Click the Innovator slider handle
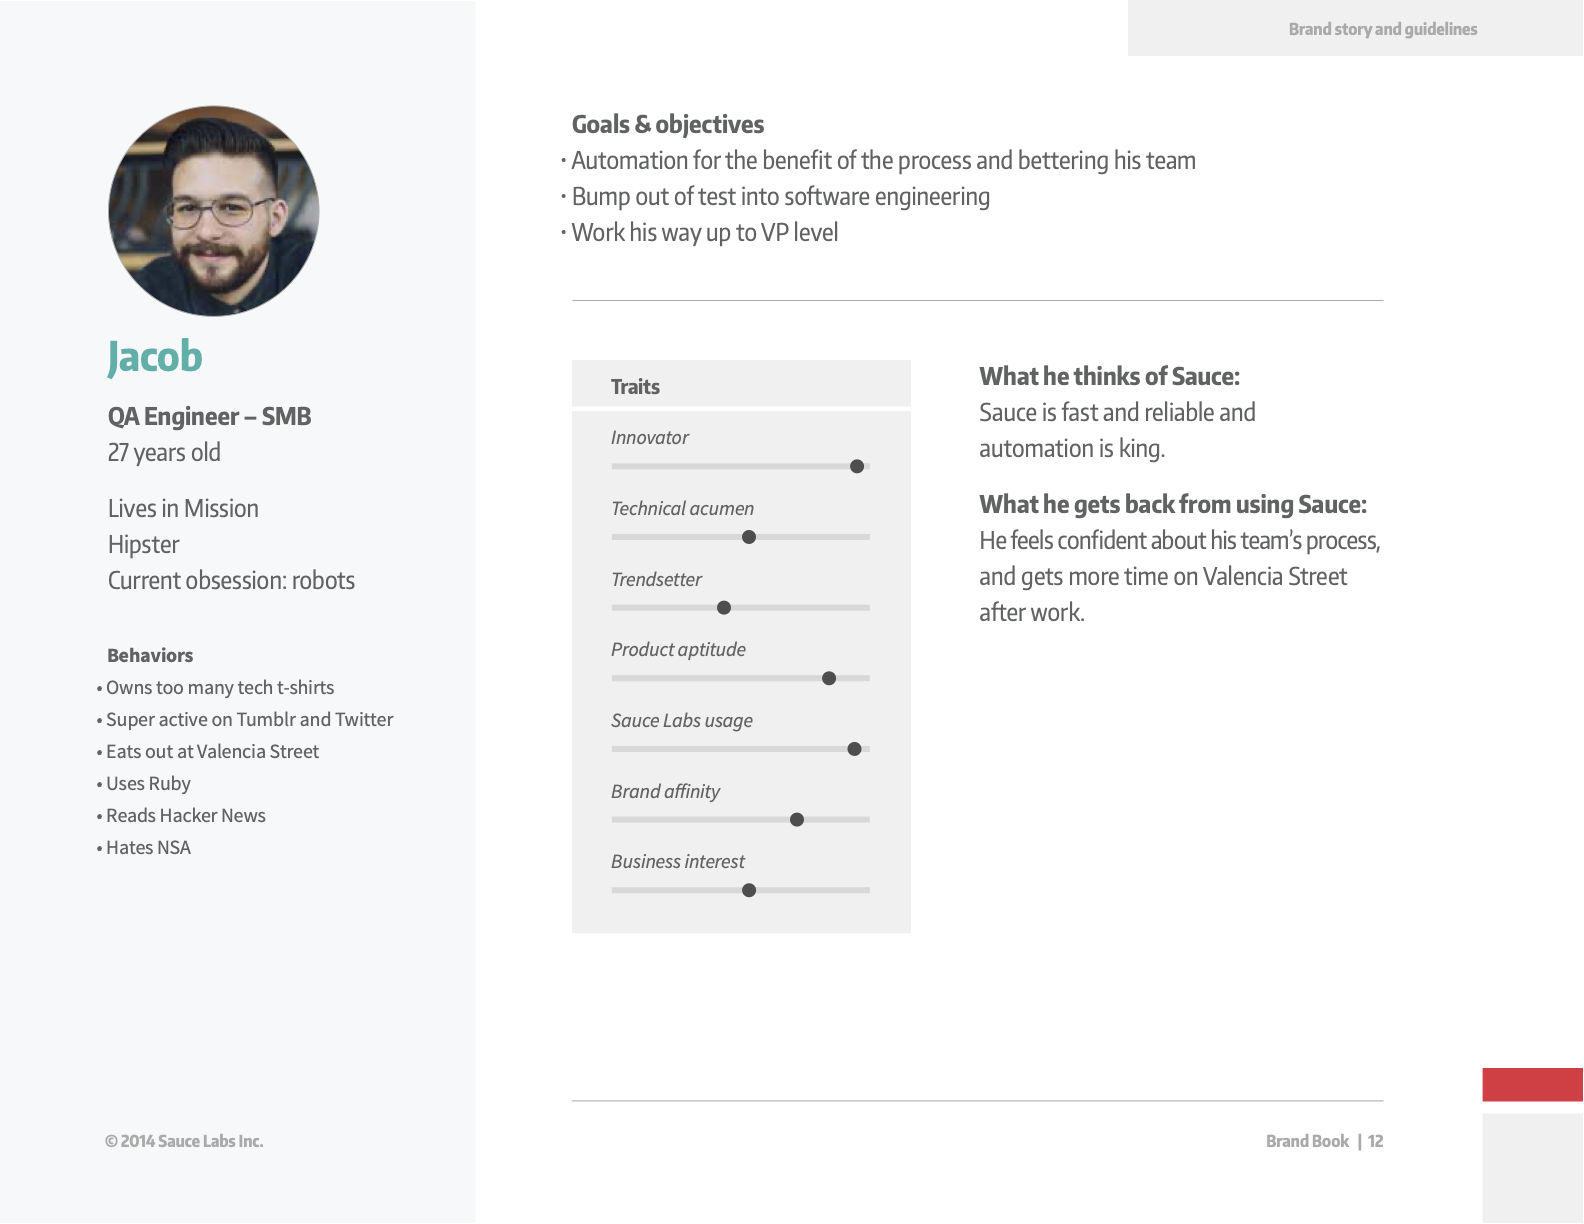 [x=857, y=466]
